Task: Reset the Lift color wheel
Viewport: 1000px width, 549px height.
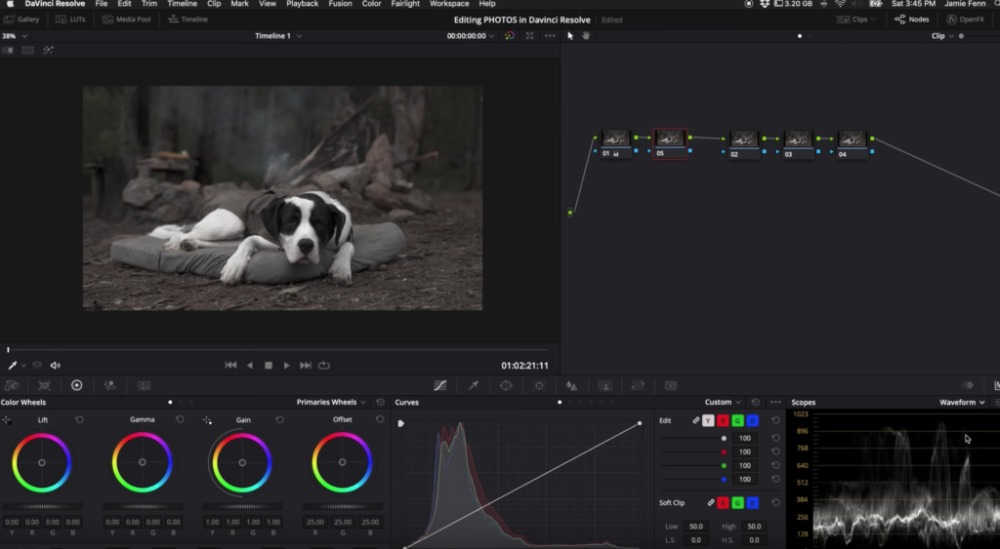Action: 79,420
